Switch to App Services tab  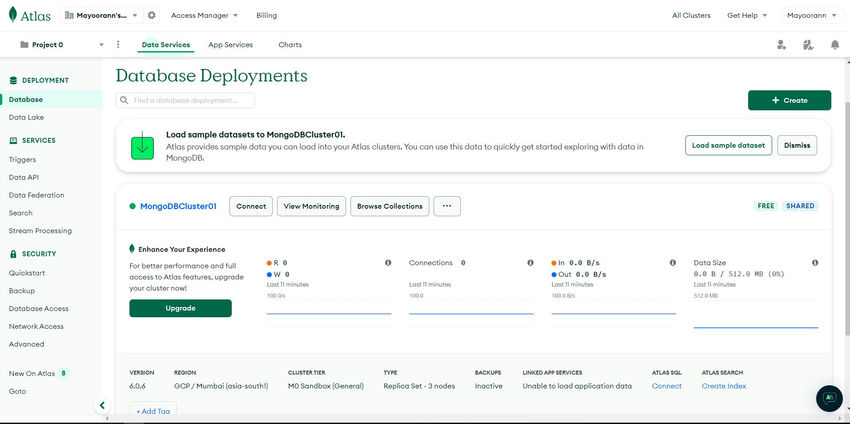(230, 44)
